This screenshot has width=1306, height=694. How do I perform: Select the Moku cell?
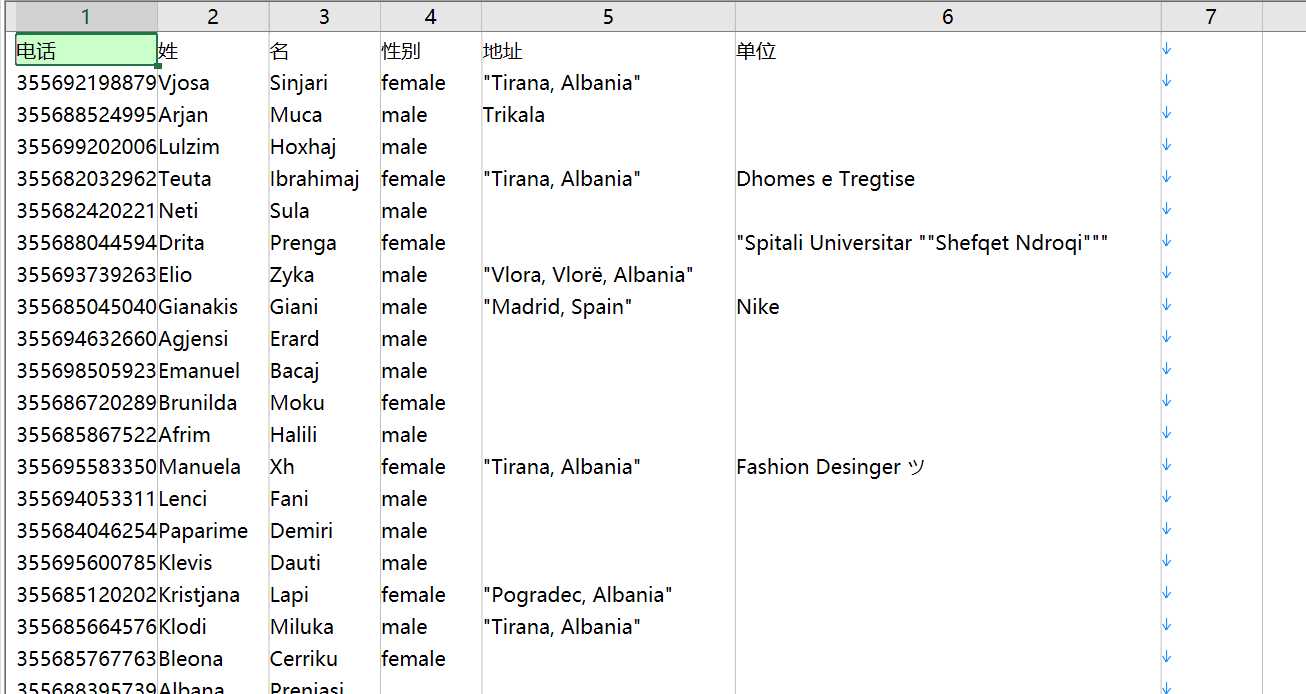point(325,403)
